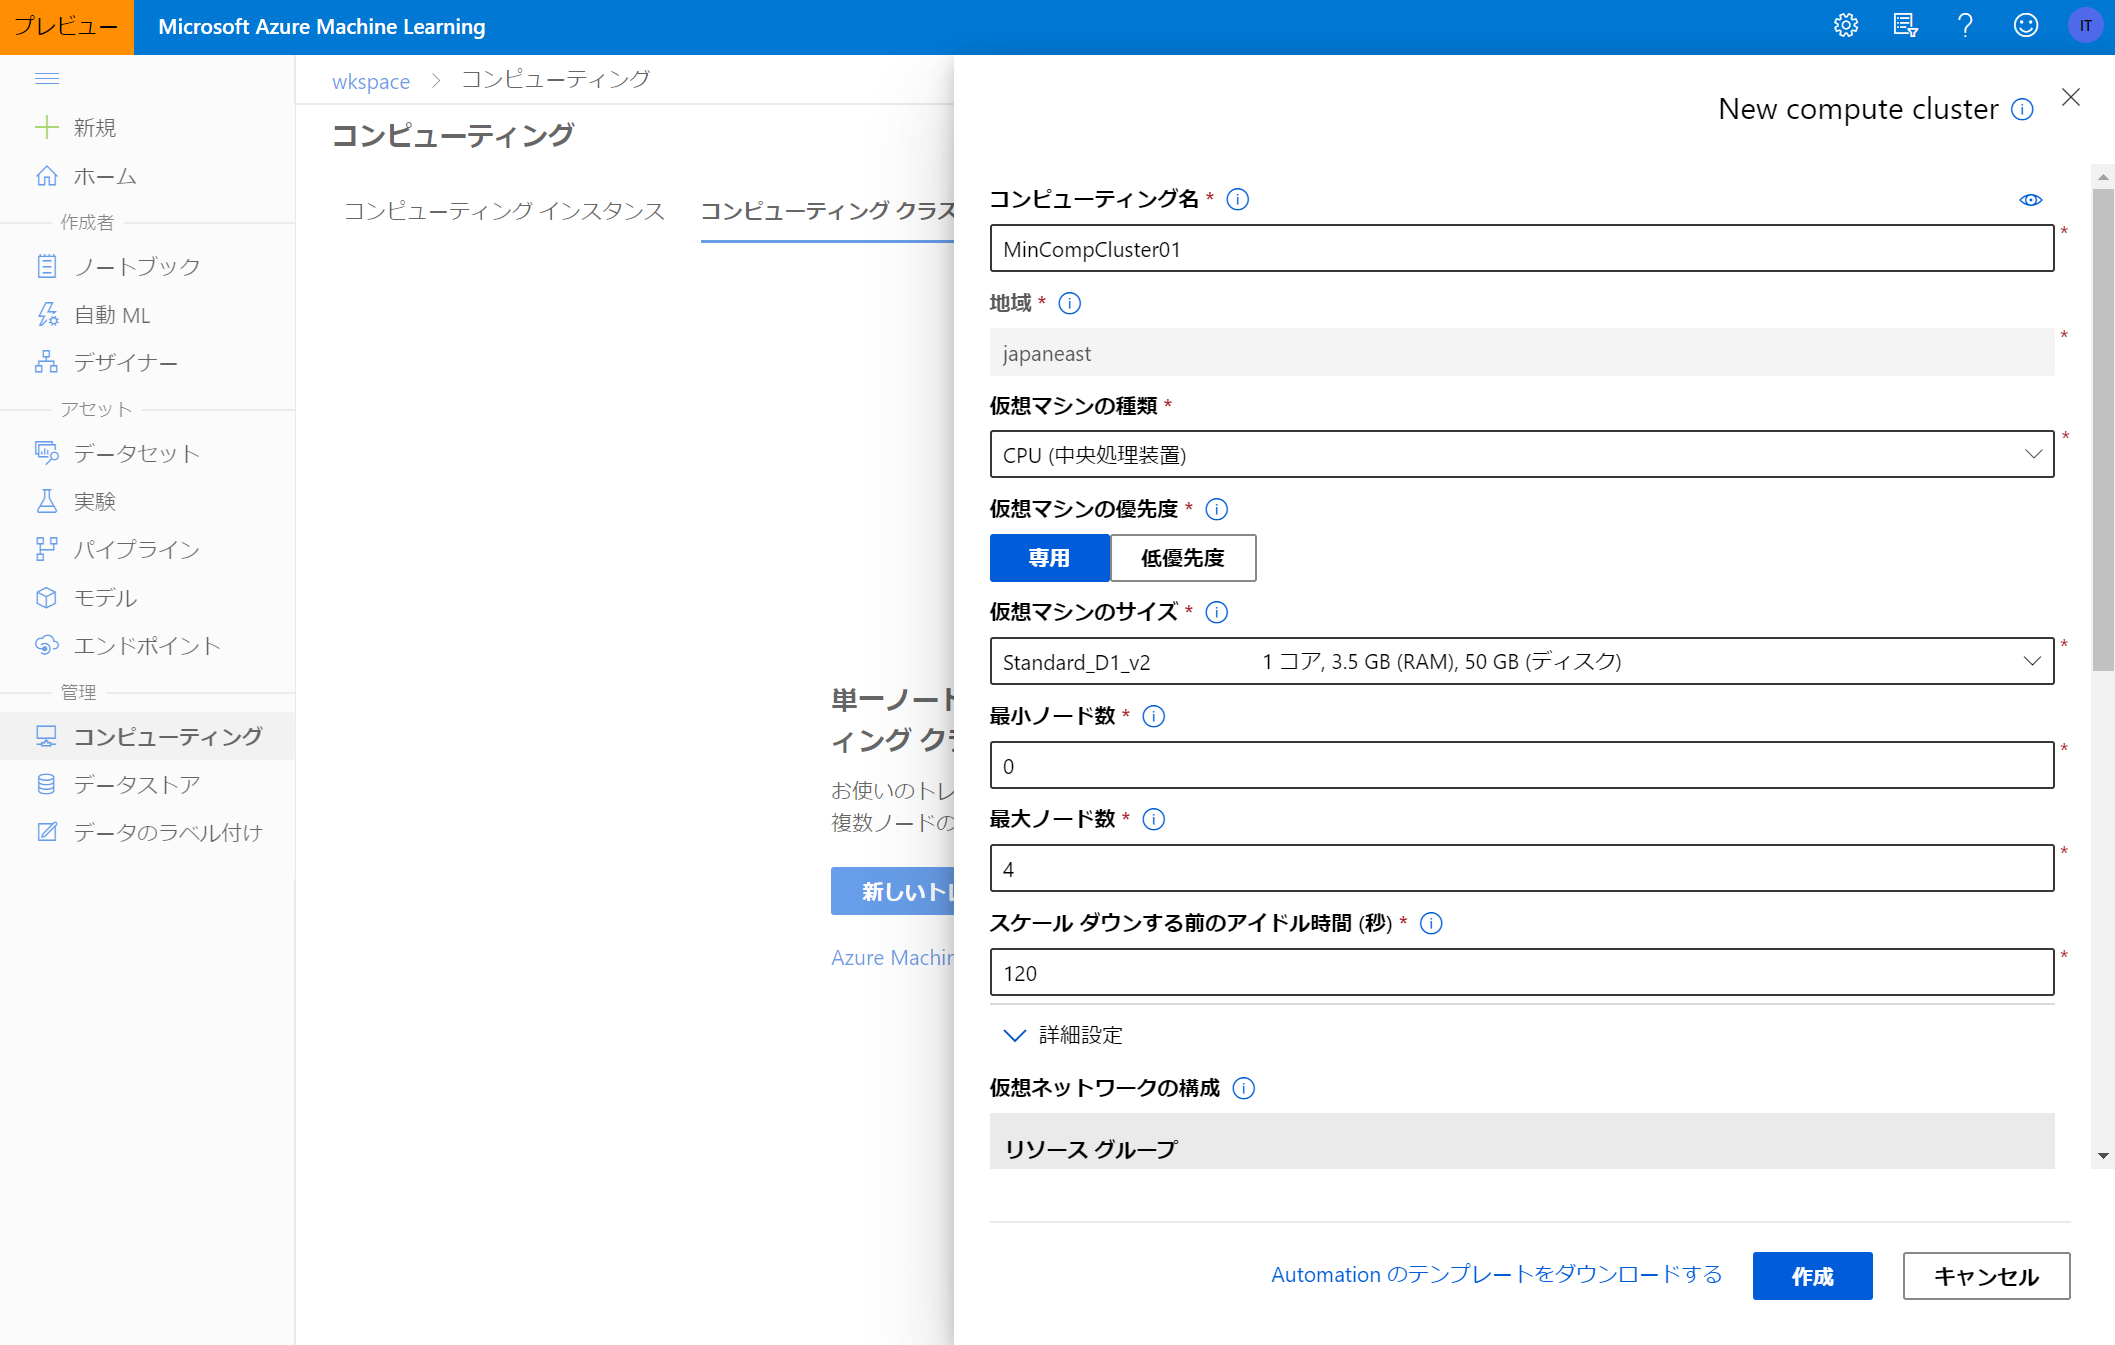Click the 作成 button
This screenshot has width=2115, height=1345.
1812,1276
